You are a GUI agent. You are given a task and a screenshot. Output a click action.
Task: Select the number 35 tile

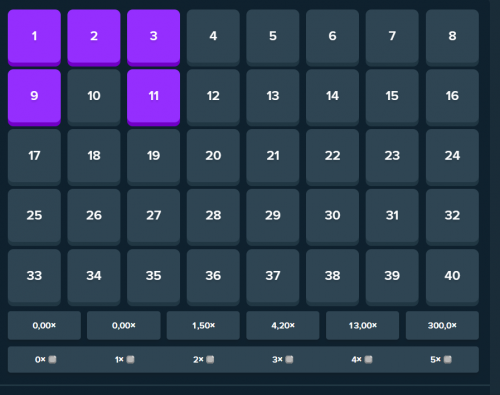point(154,277)
